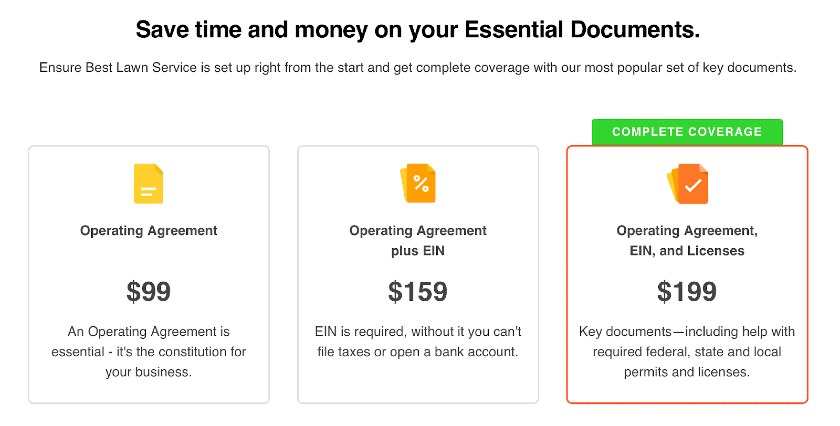Click the "constitution for your business" description text
This screenshot has width=840, height=426.
(x=148, y=352)
